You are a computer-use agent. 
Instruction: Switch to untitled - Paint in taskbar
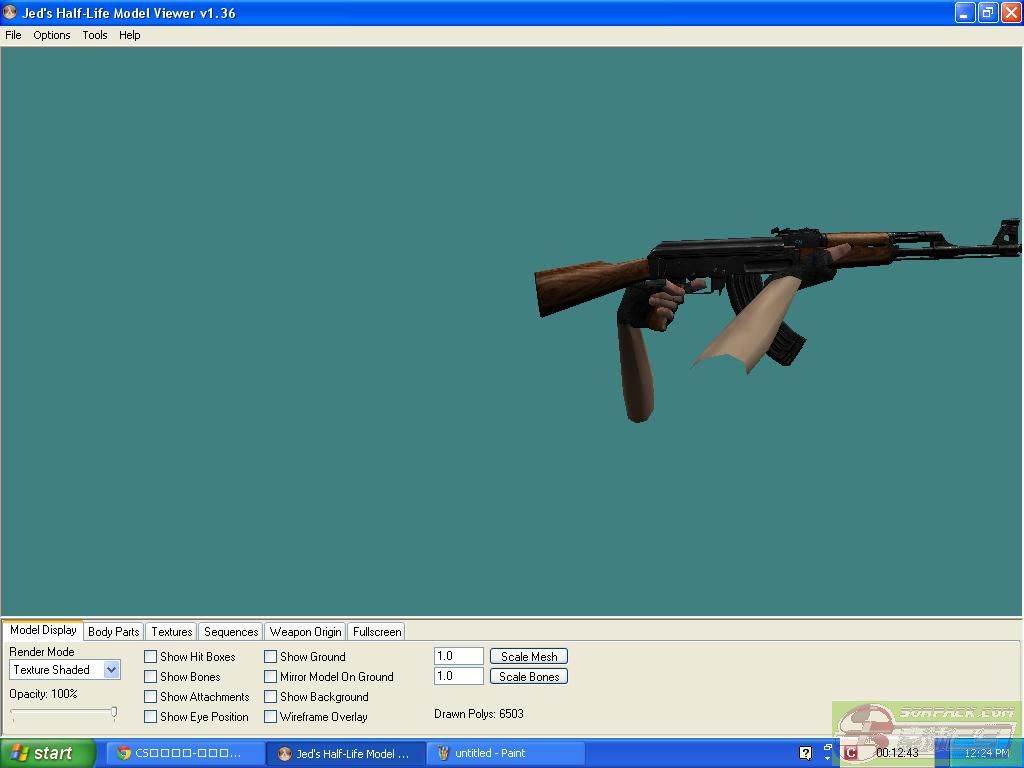tap(506, 753)
